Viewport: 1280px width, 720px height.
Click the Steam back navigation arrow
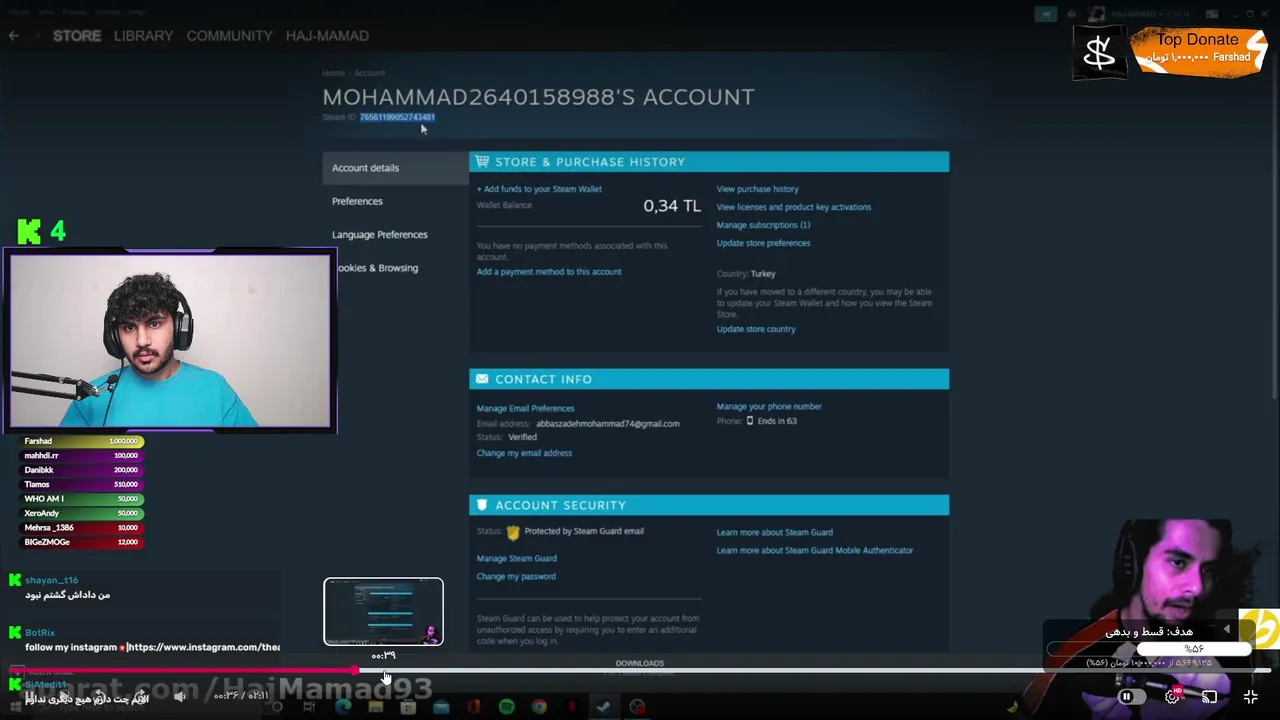(13, 36)
